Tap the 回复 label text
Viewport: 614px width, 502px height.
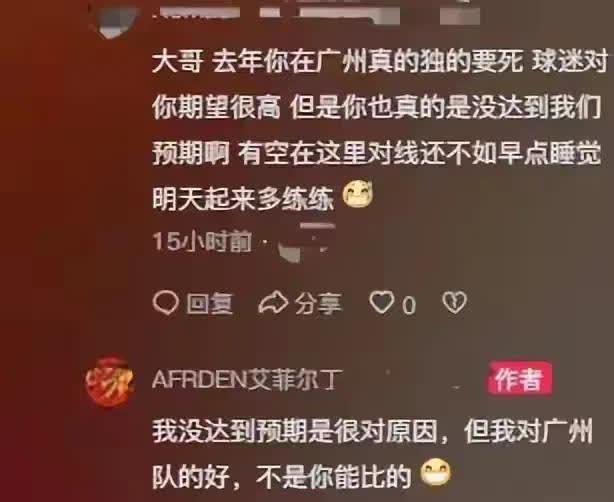click(x=209, y=303)
